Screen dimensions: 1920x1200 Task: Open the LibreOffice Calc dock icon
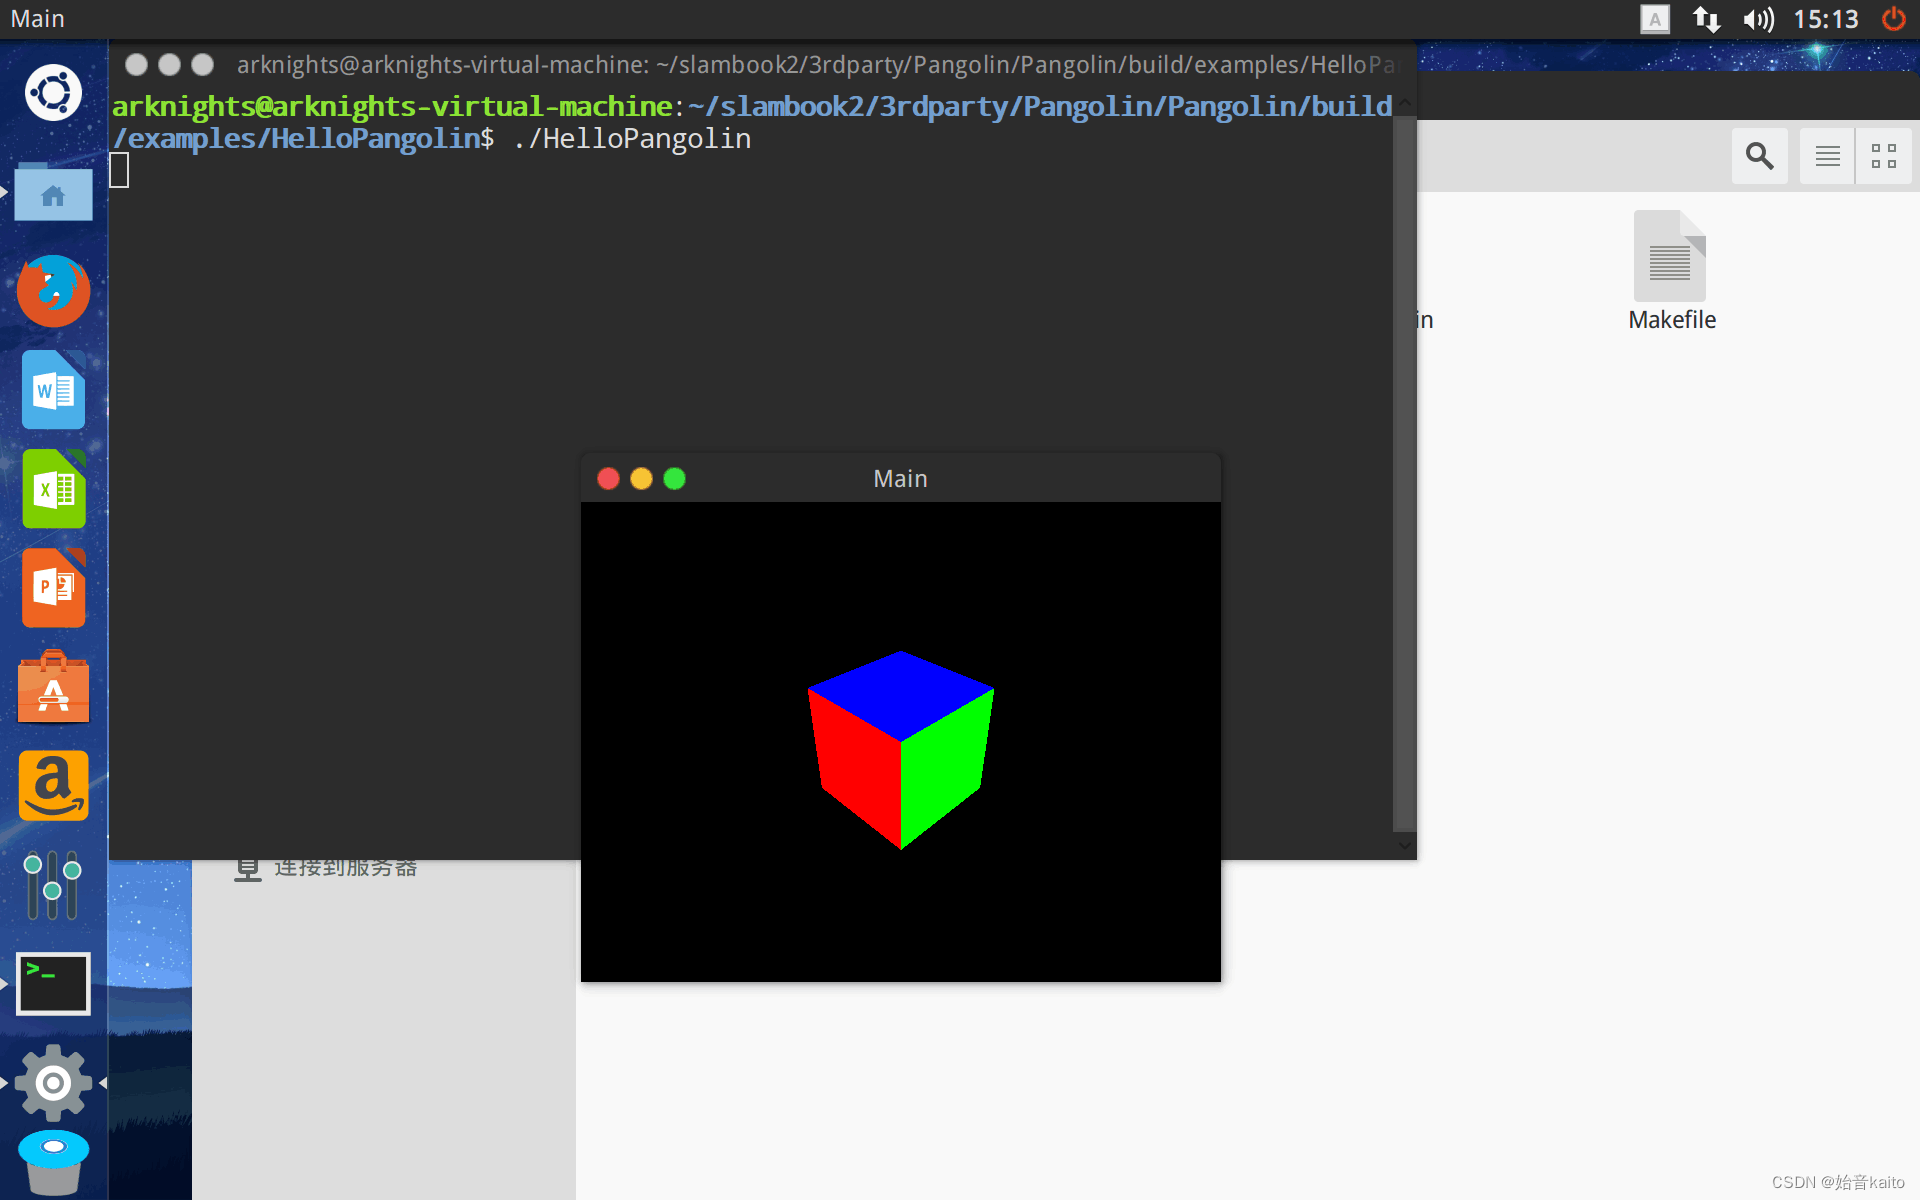click(53, 489)
